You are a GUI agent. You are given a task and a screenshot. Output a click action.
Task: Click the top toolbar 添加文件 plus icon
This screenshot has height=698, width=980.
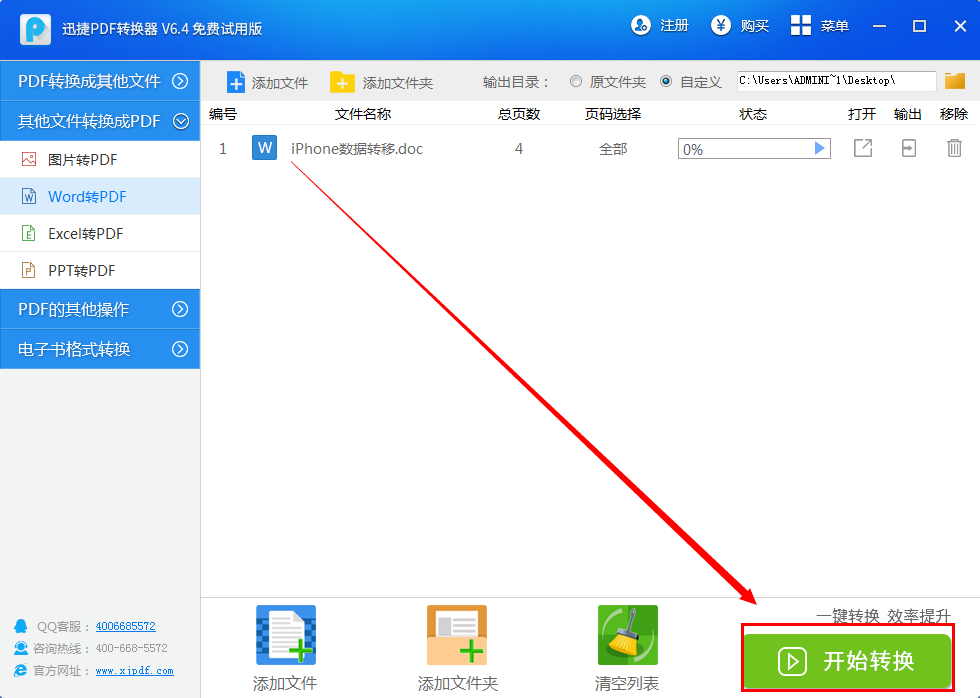(236, 82)
